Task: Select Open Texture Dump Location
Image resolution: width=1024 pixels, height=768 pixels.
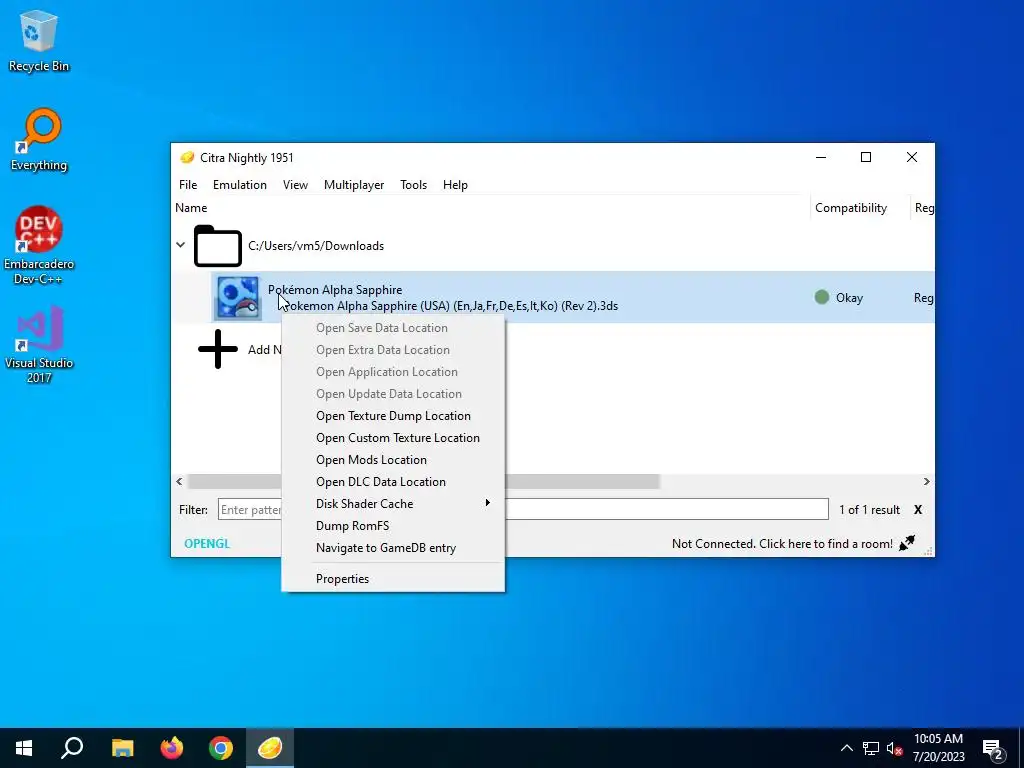Action: (x=392, y=416)
